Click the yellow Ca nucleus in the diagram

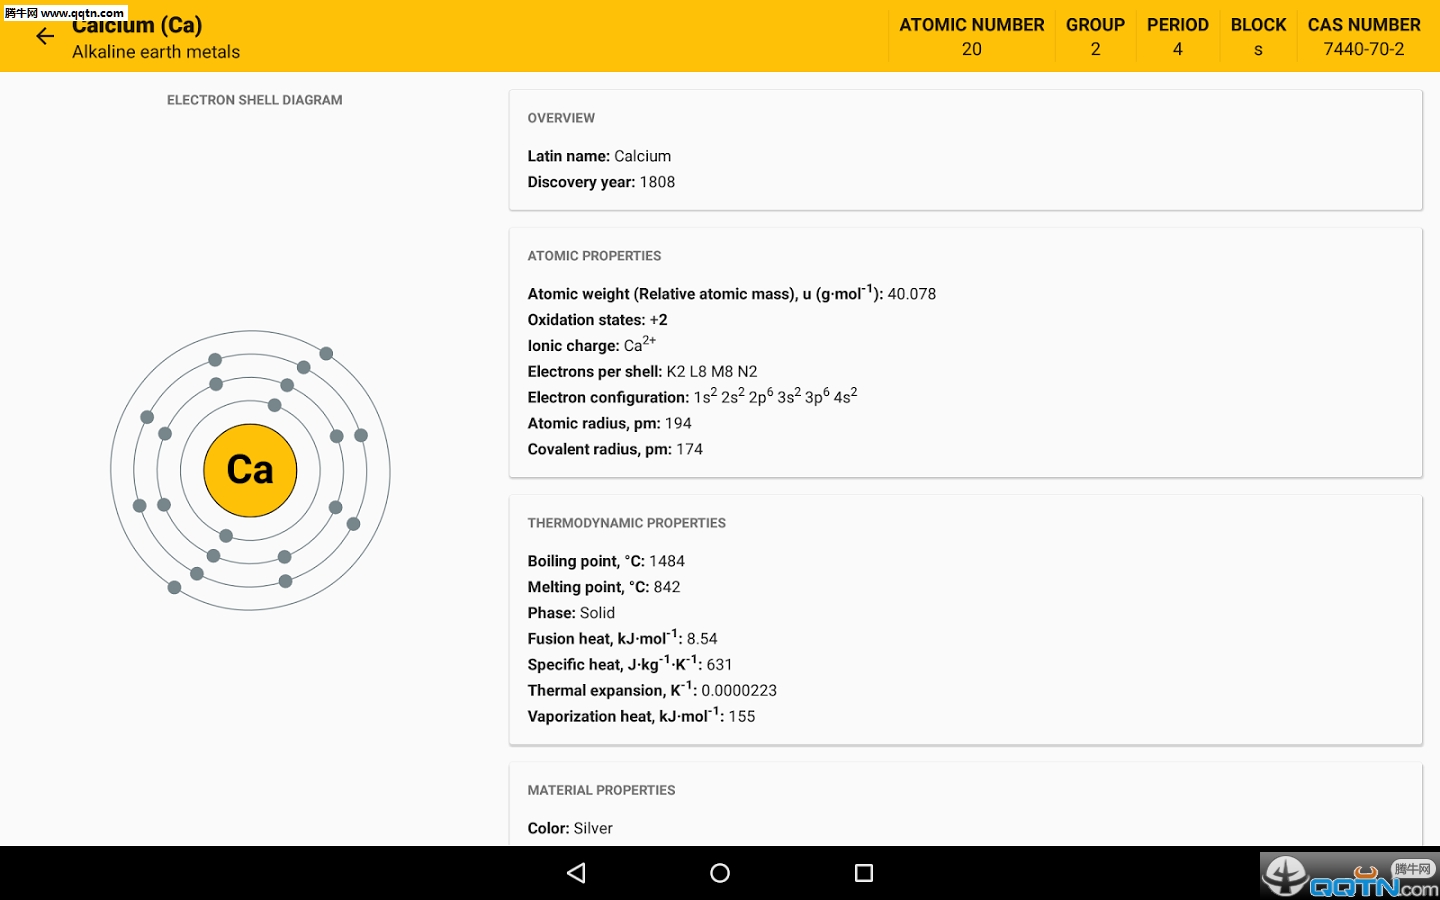pyautogui.click(x=250, y=470)
